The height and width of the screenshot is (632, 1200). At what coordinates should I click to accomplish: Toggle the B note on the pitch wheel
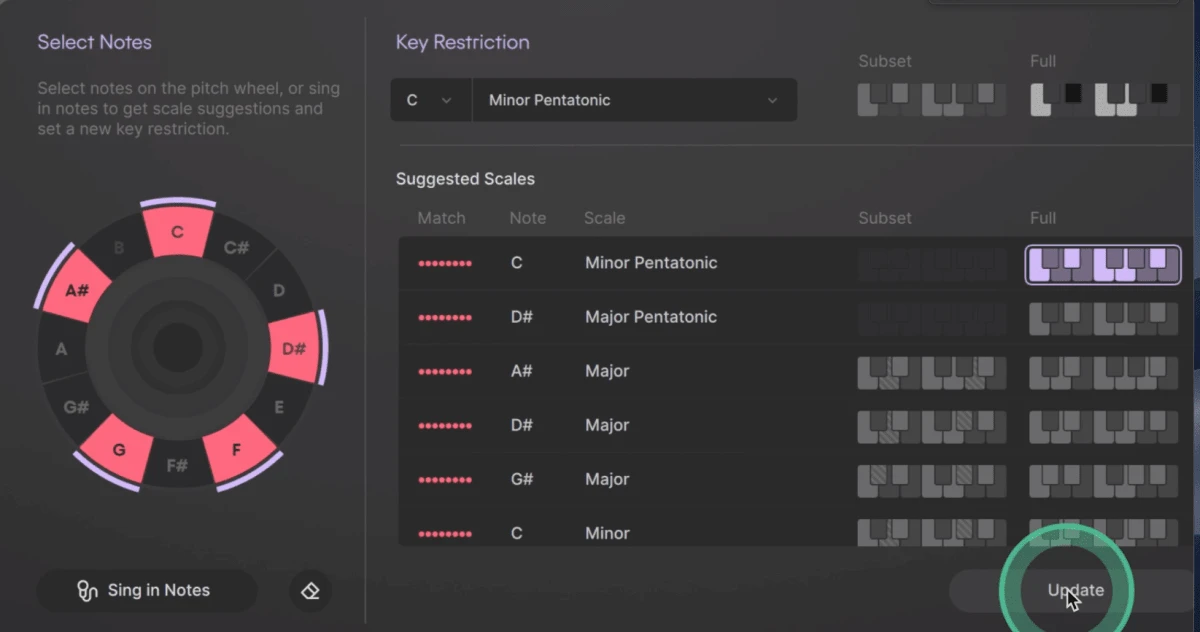tap(119, 247)
